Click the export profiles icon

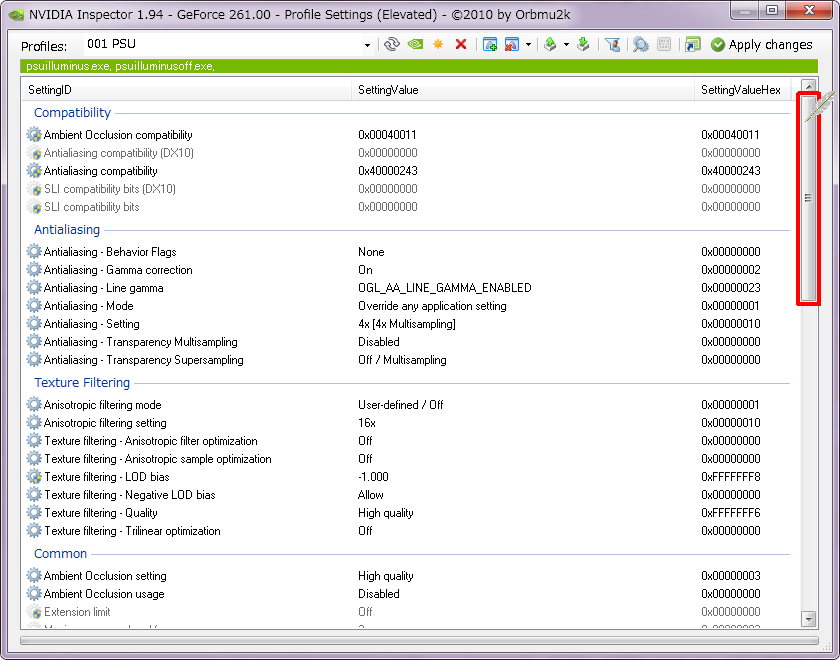[x=550, y=44]
